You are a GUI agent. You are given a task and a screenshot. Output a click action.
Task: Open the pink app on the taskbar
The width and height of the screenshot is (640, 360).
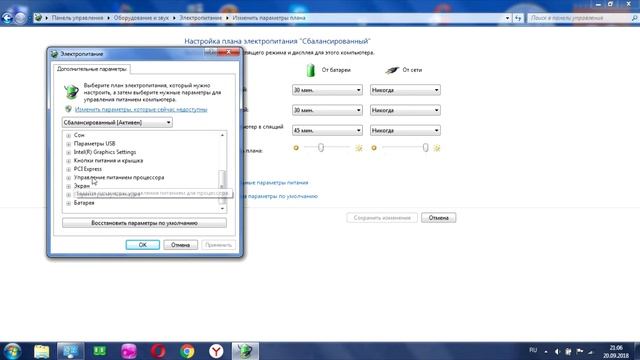click(129, 351)
